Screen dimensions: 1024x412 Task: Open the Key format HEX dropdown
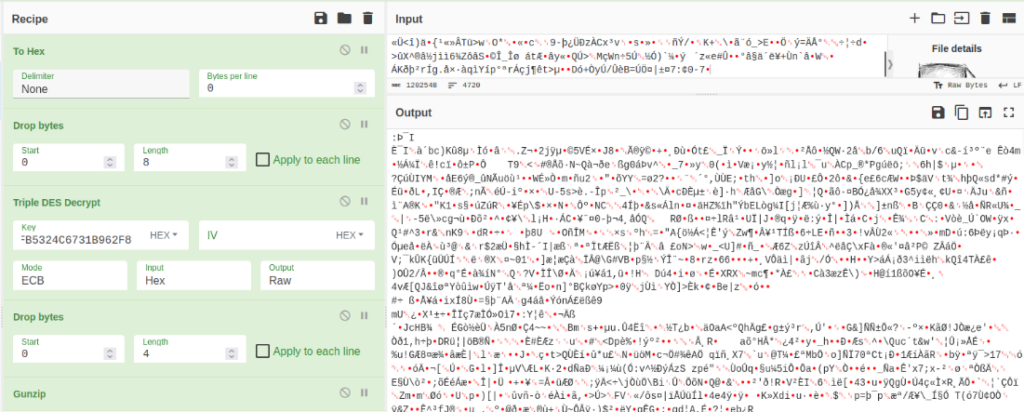point(164,234)
